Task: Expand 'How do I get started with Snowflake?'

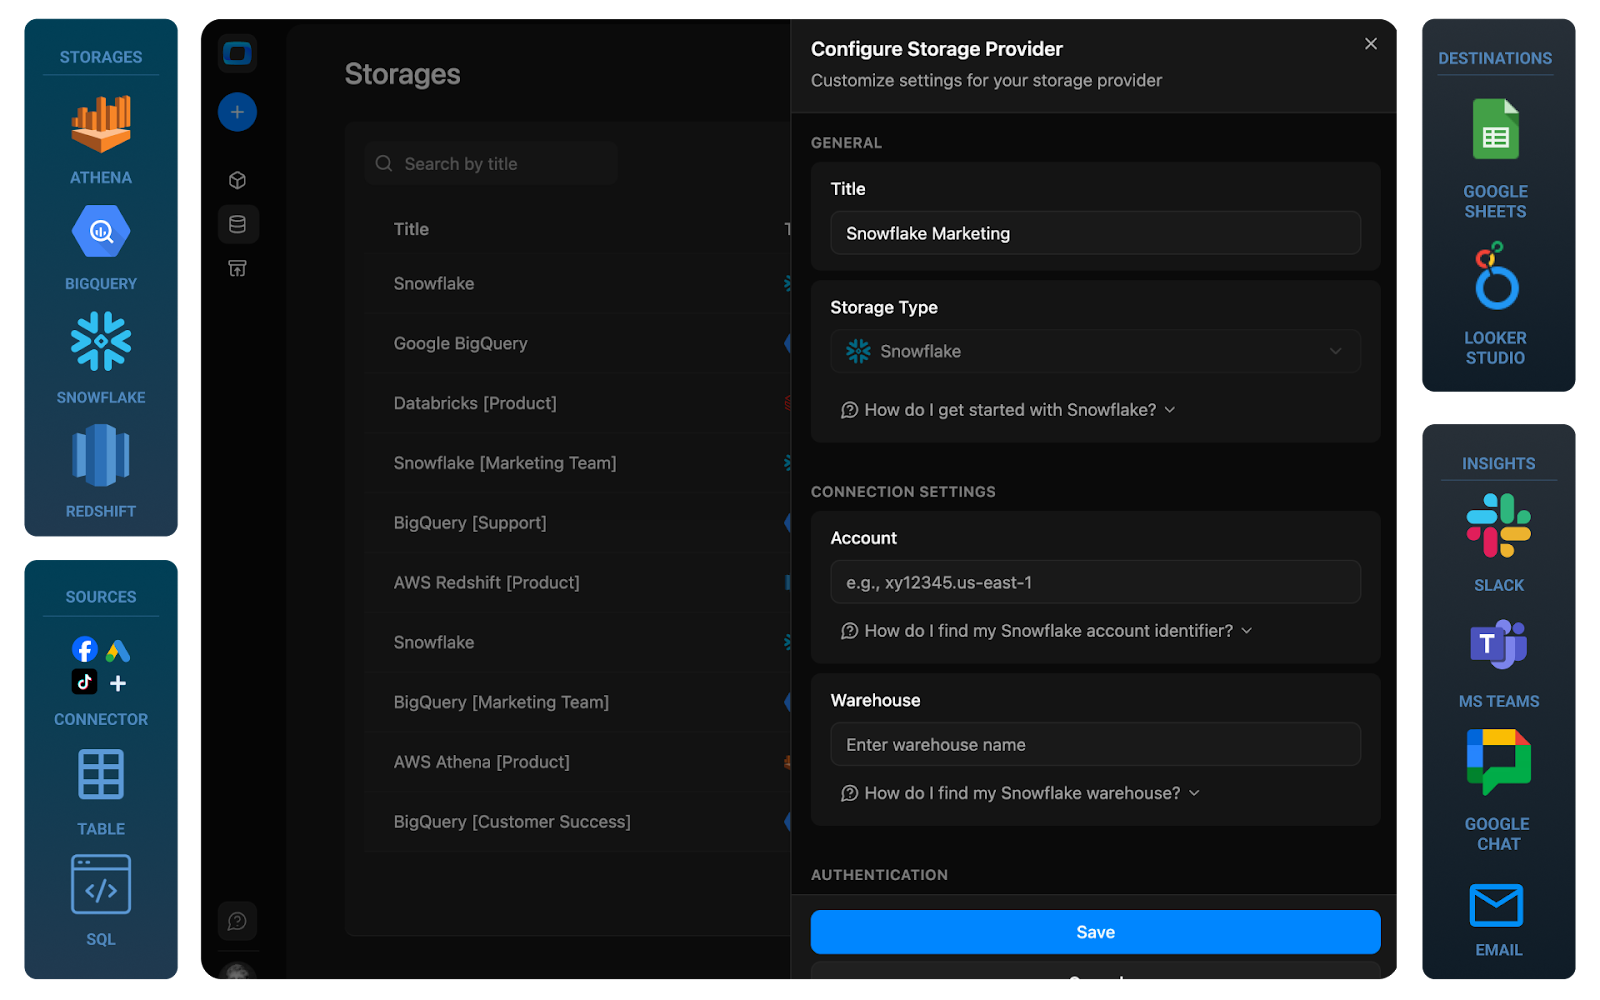Action: [1008, 409]
